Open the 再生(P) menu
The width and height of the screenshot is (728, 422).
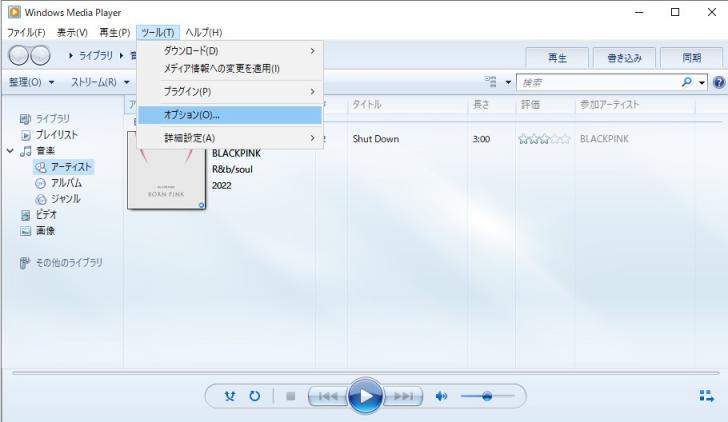pos(115,32)
